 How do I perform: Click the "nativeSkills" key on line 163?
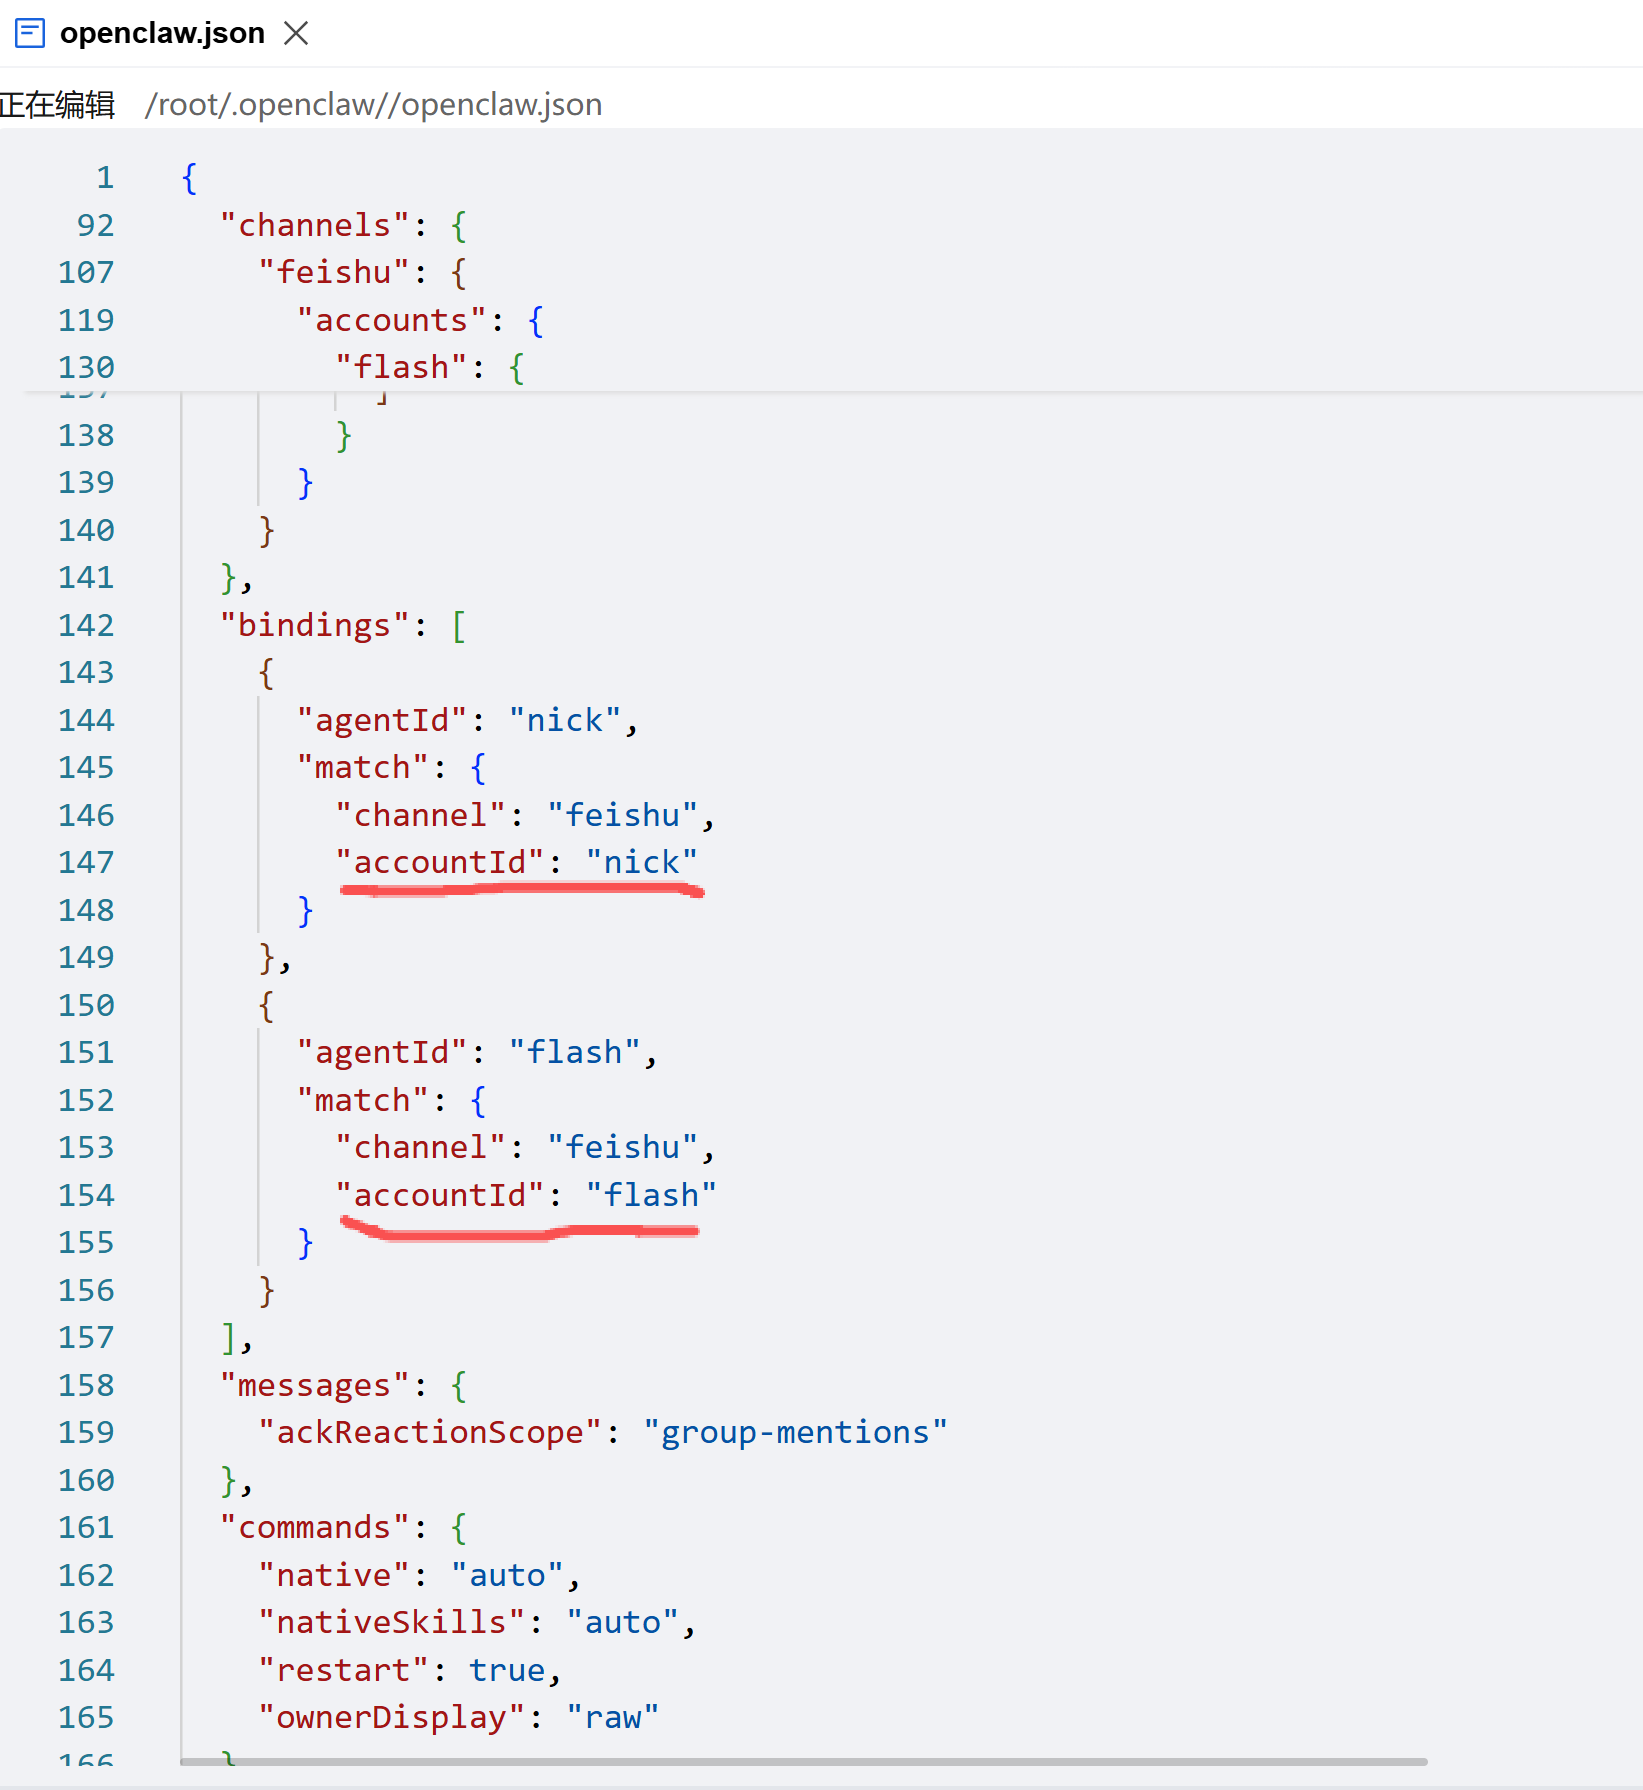(391, 1622)
